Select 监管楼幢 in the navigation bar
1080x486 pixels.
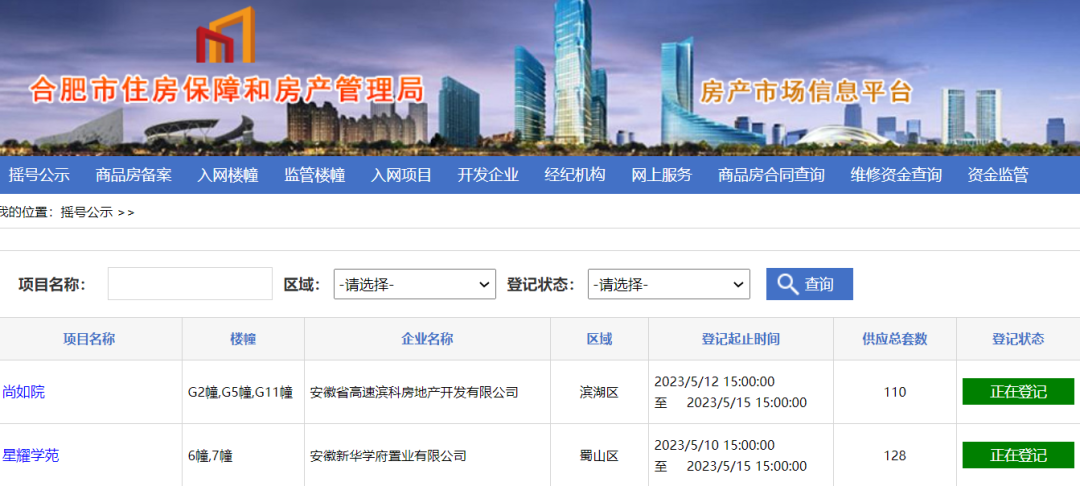pos(315,175)
